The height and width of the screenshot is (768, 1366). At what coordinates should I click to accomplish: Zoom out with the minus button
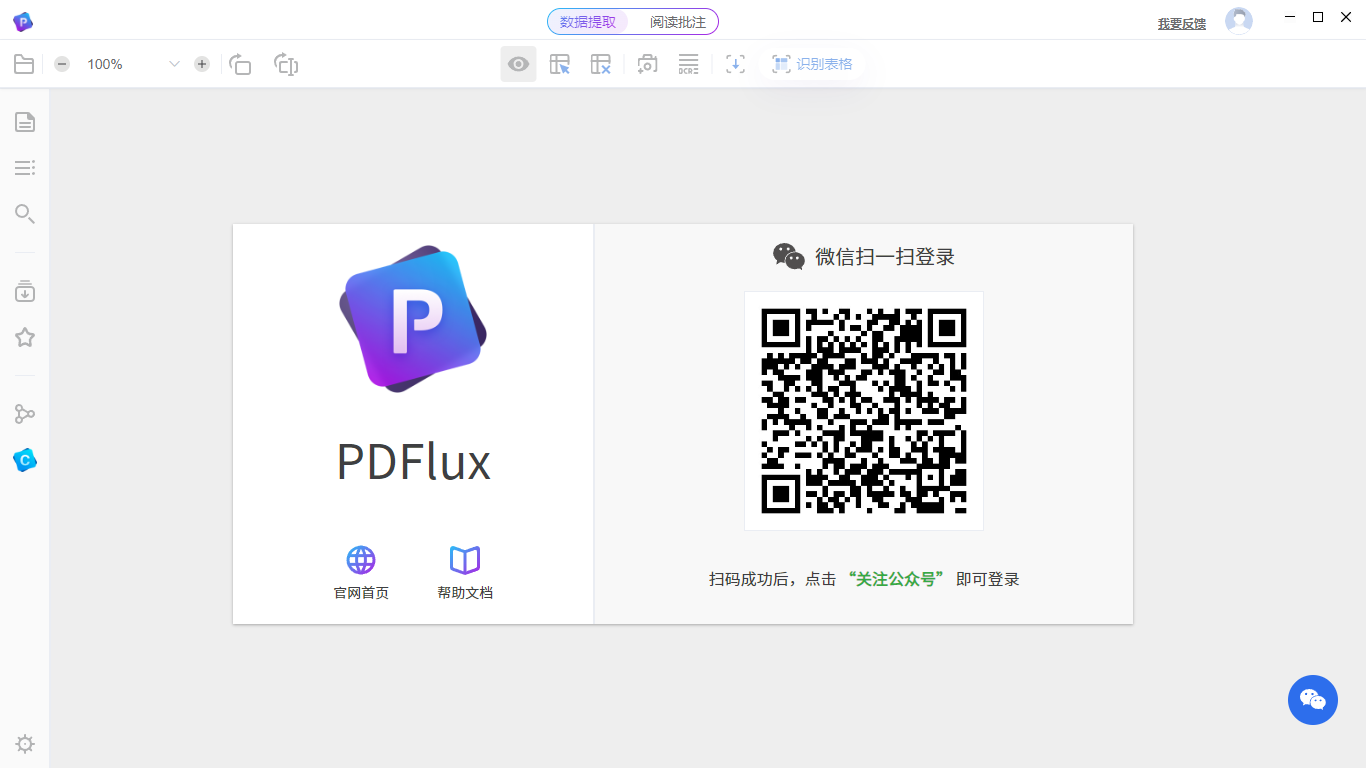(x=62, y=64)
